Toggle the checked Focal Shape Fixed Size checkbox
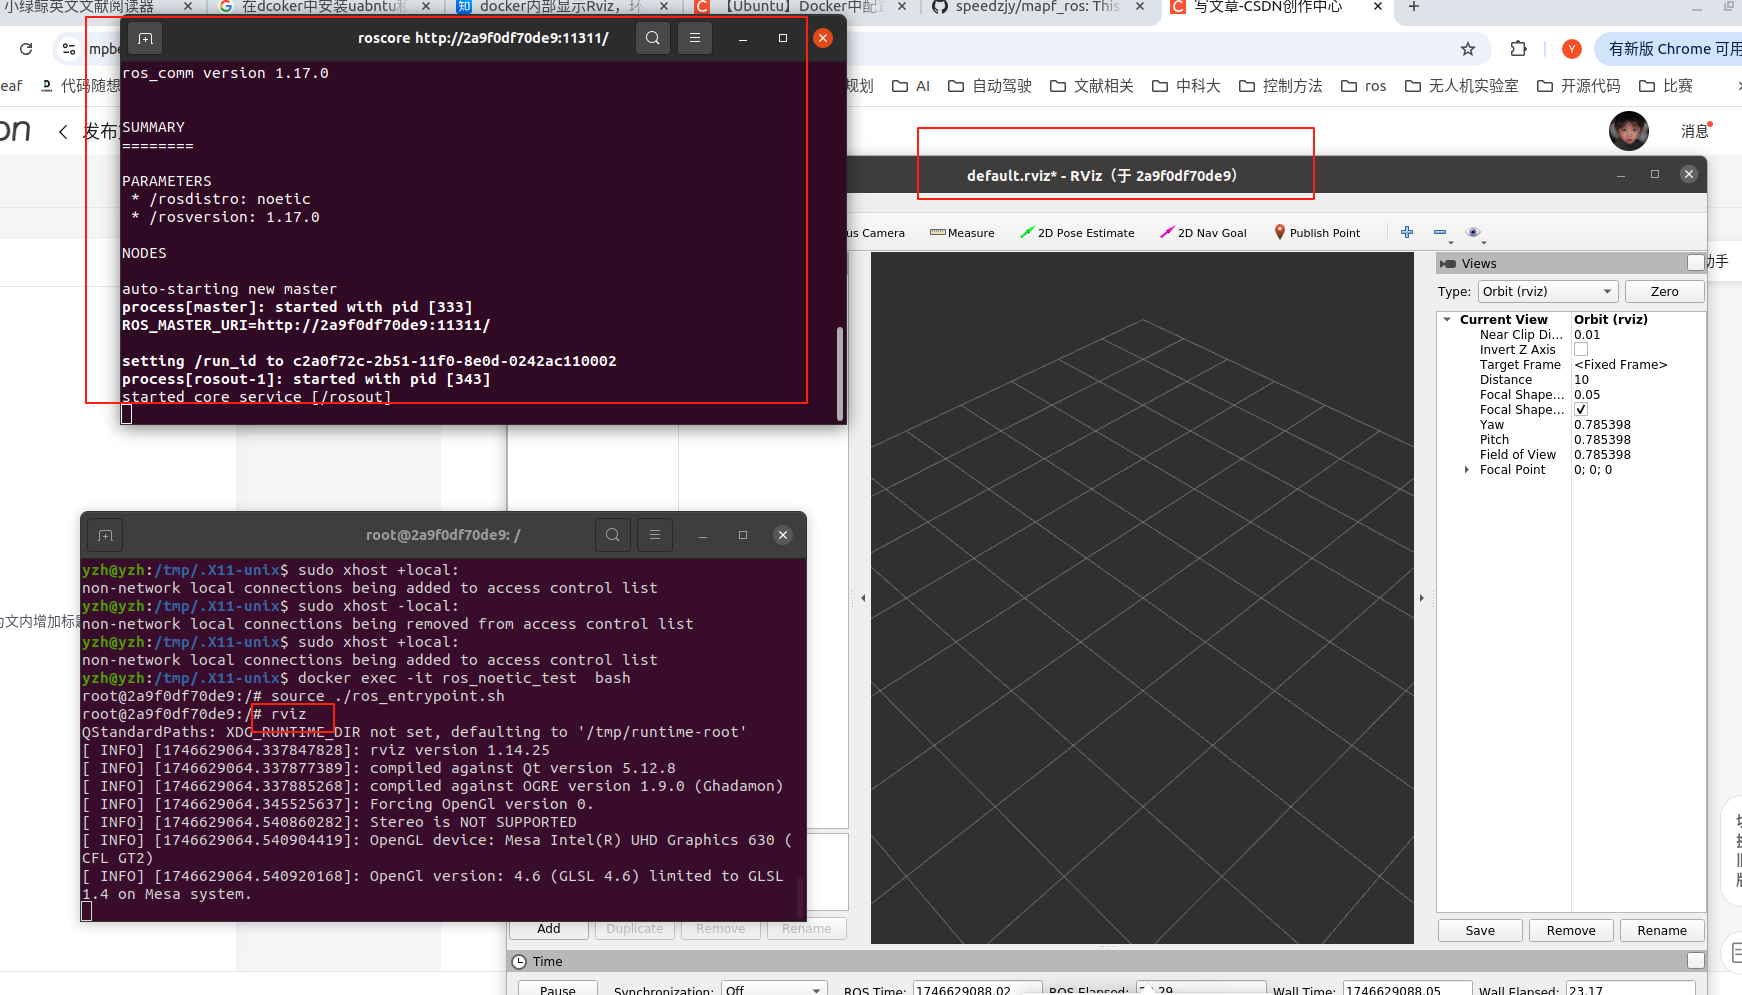This screenshot has width=1742, height=995. click(1581, 410)
